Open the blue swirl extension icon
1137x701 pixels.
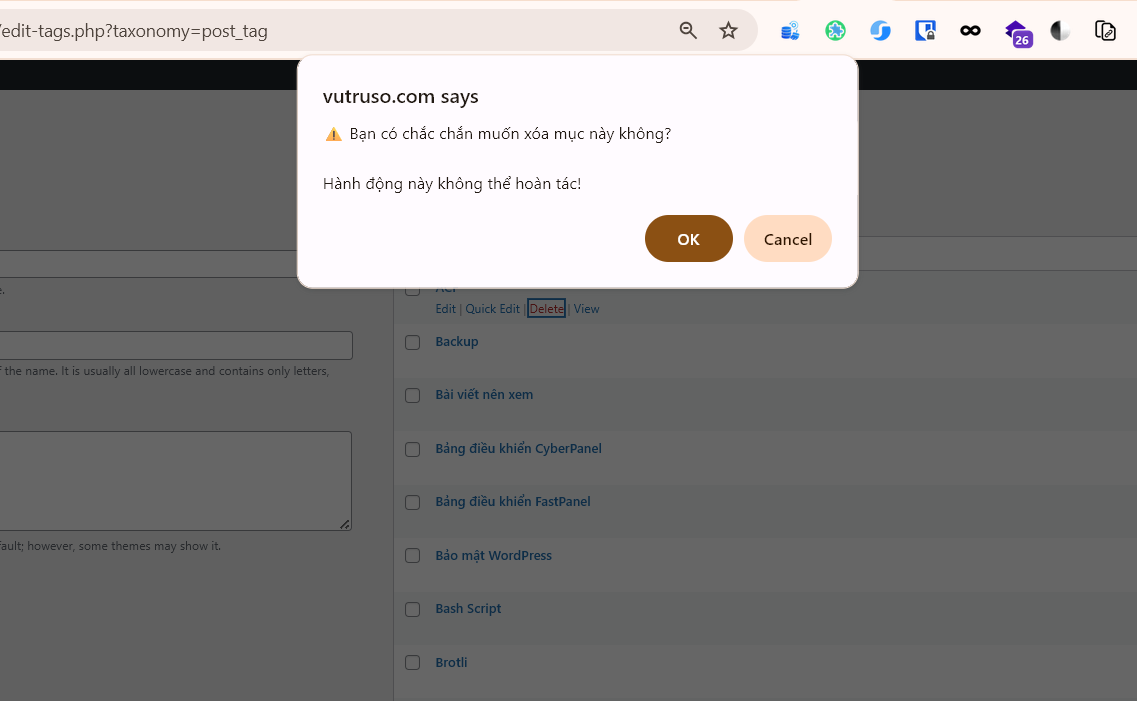tap(880, 31)
